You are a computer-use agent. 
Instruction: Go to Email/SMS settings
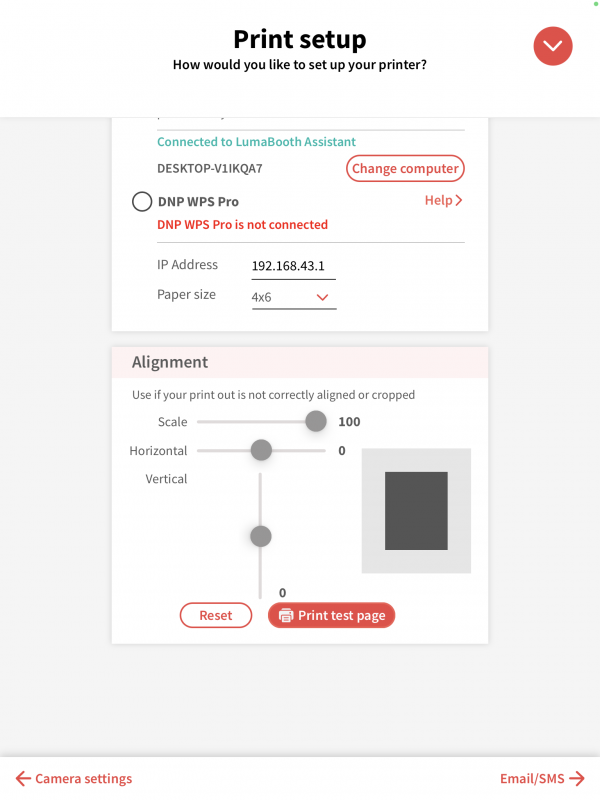(x=532, y=778)
